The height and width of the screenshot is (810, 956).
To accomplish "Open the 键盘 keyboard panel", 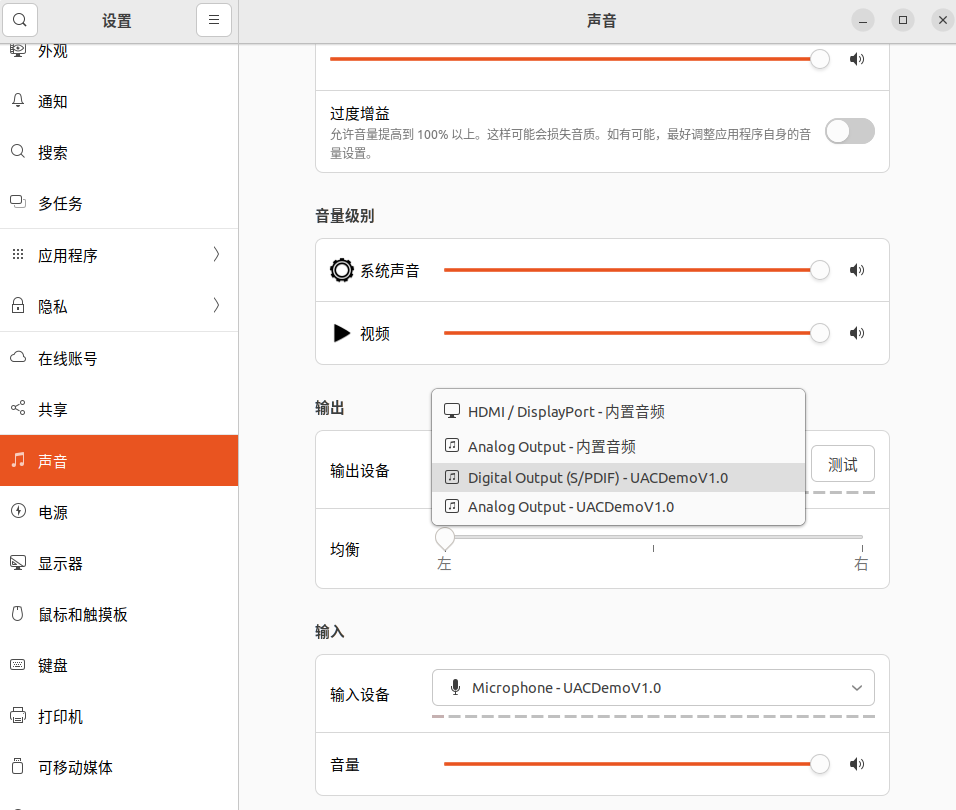I will tap(119, 665).
